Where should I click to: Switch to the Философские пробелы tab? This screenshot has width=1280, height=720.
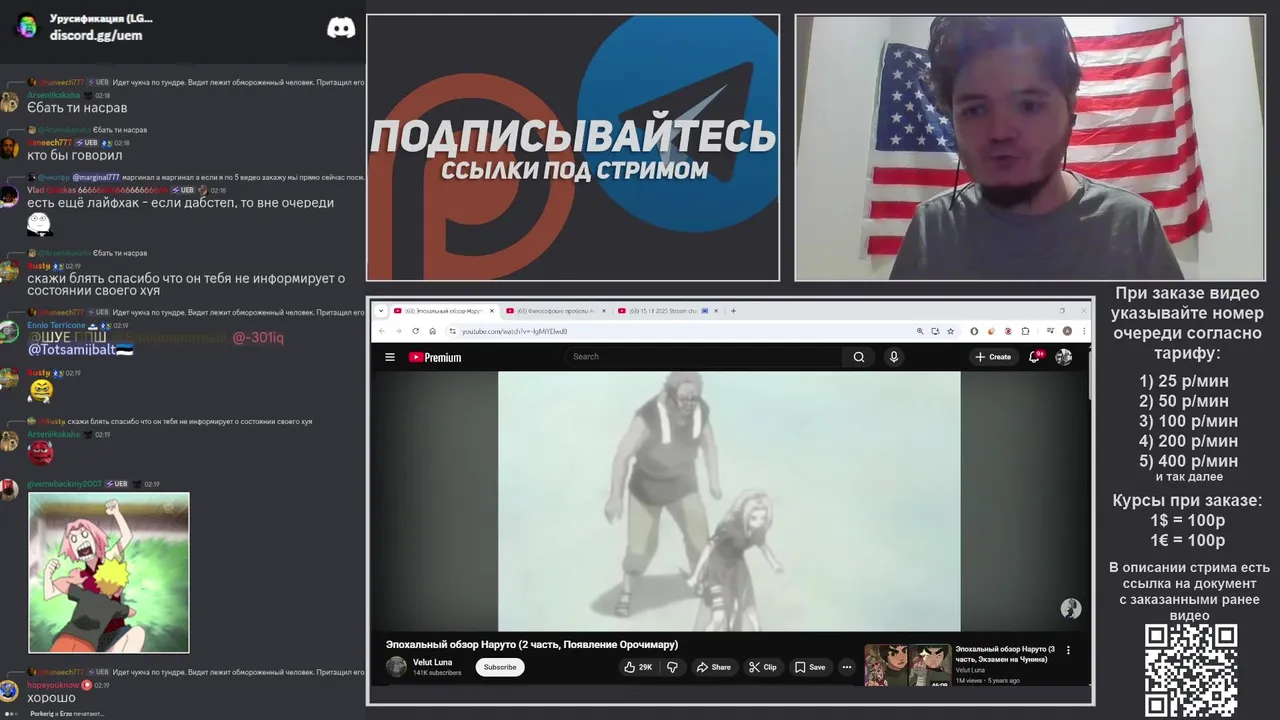click(557, 311)
